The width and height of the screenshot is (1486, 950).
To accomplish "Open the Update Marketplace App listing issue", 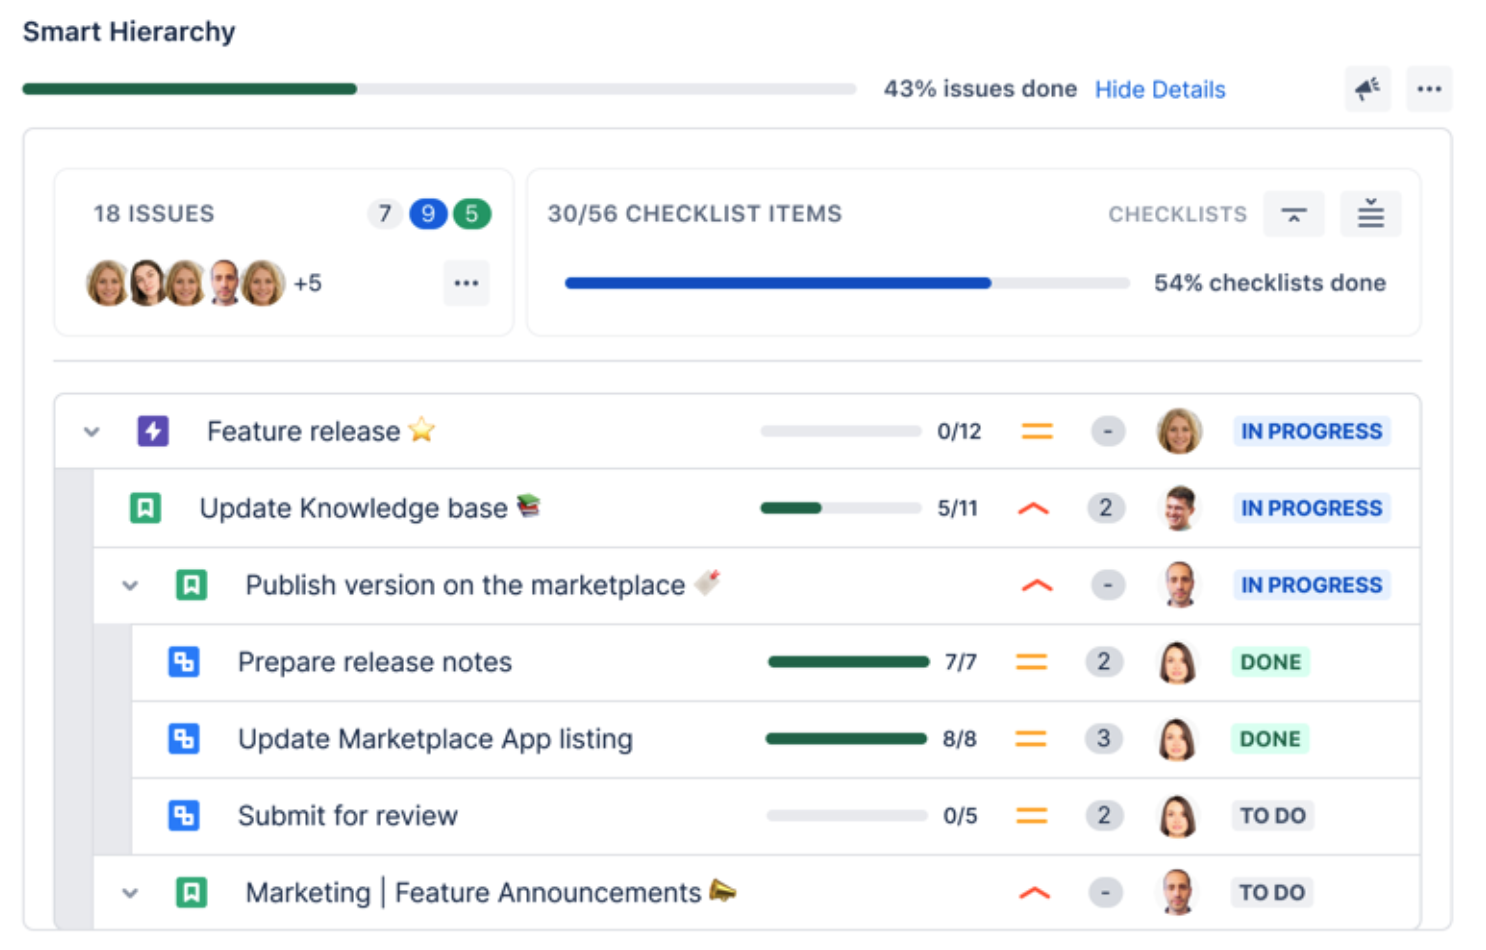I will click(x=435, y=739).
